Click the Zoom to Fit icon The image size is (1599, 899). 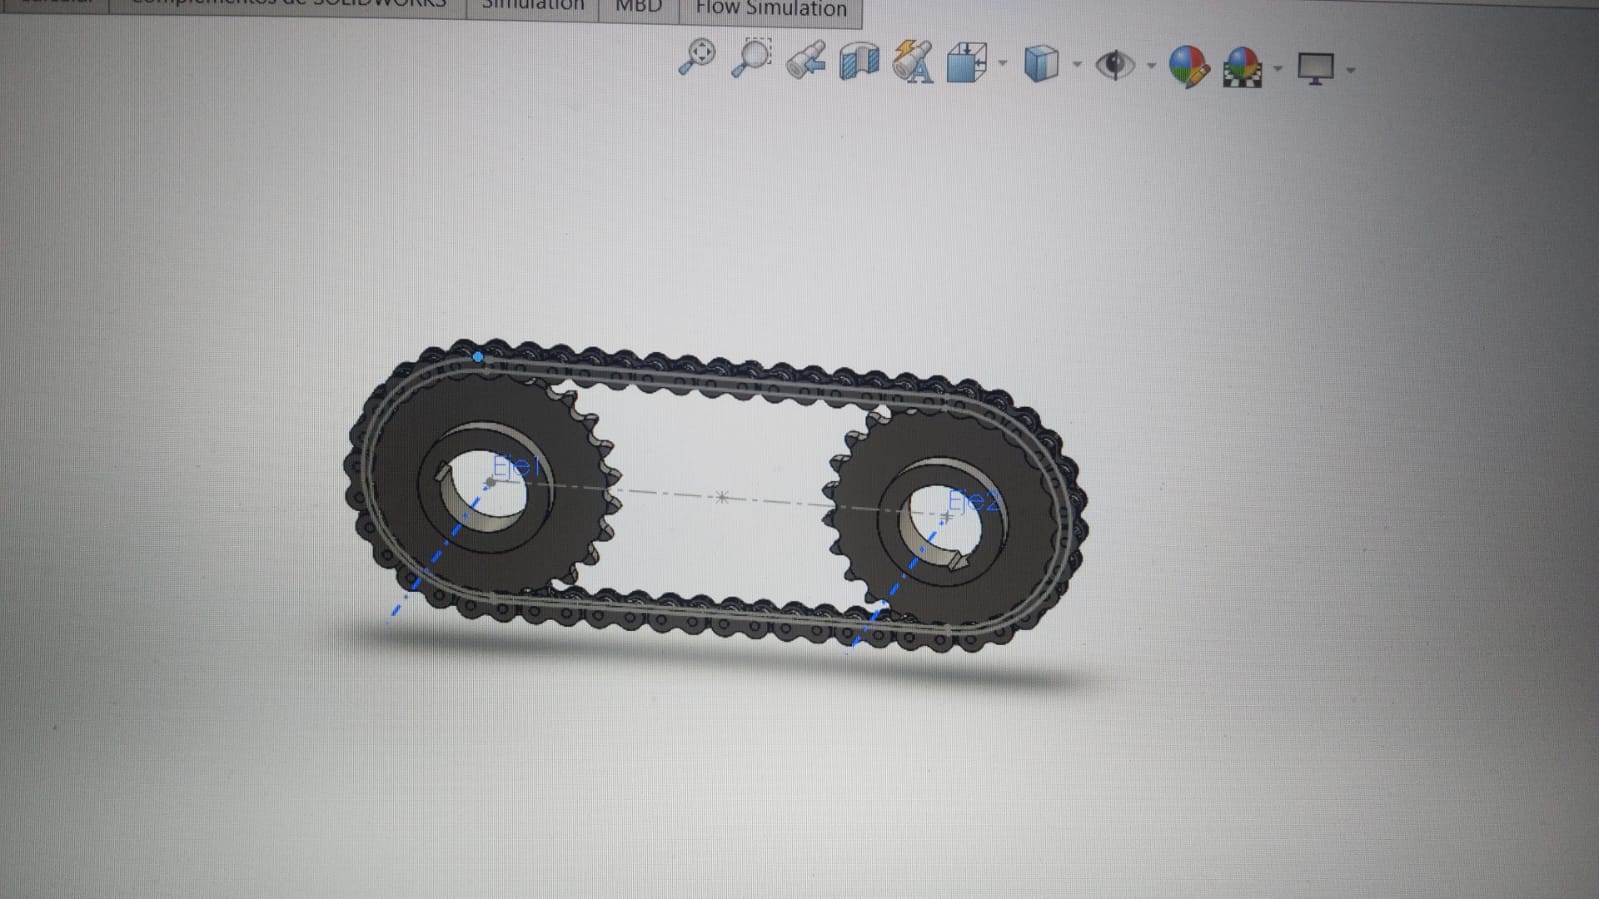pos(697,56)
